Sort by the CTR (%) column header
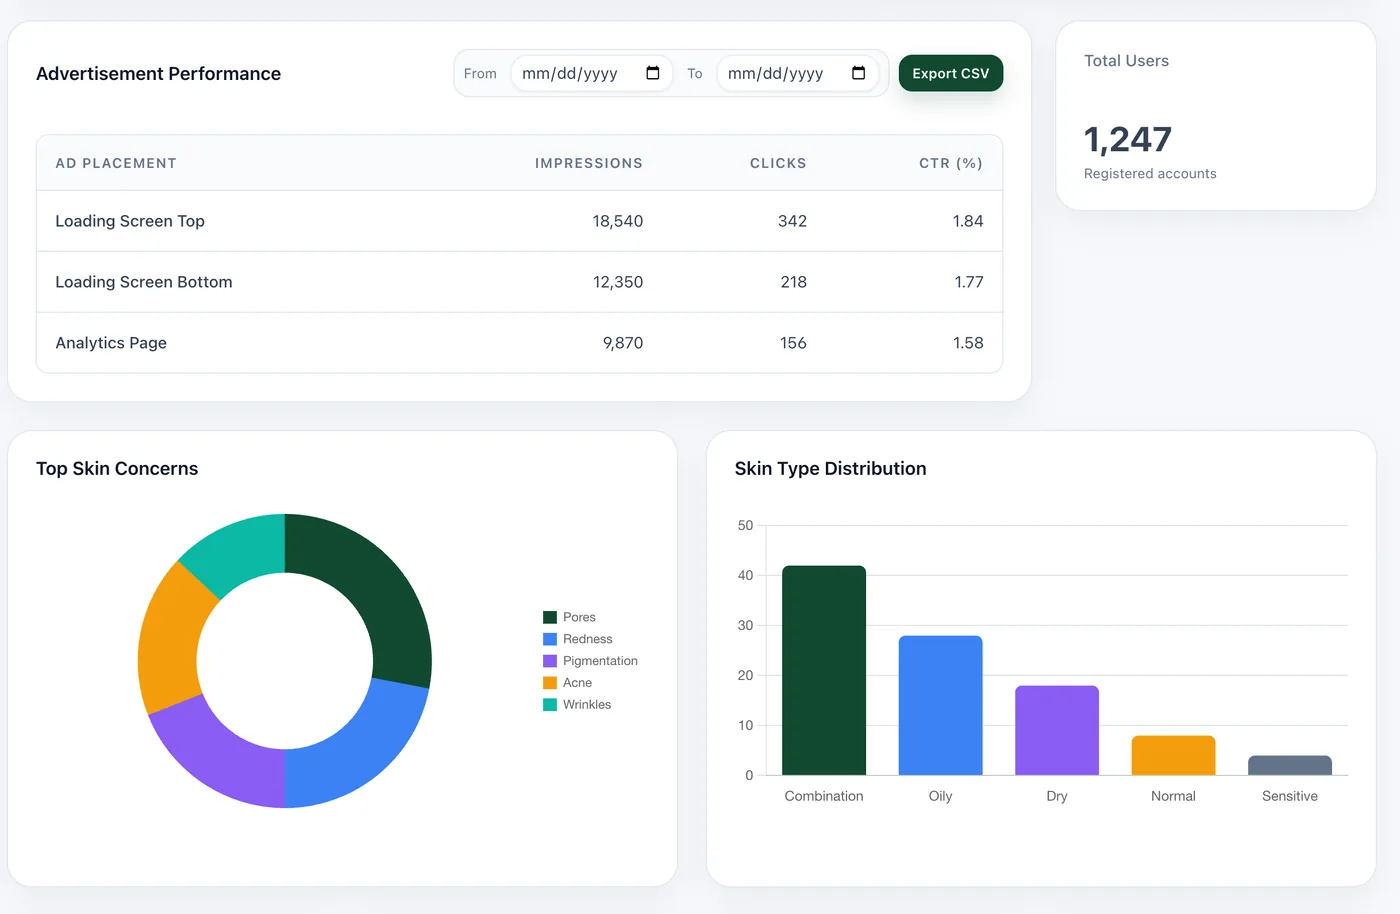 [x=951, y=163]
